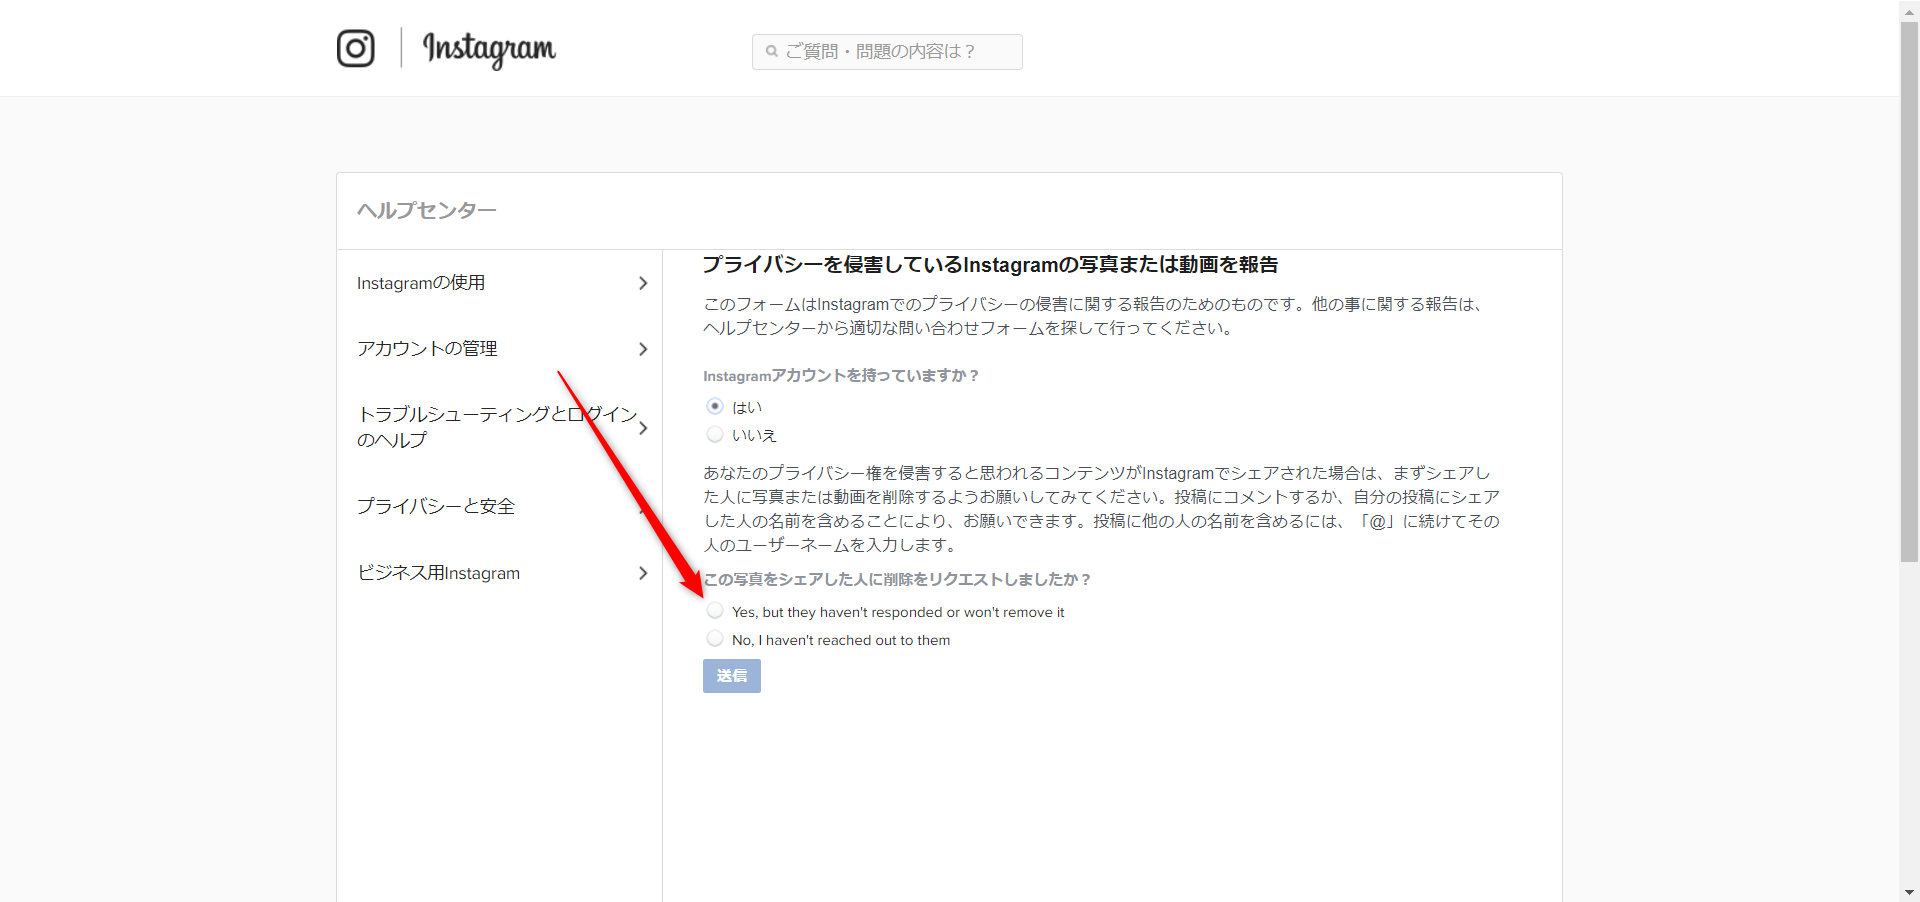Viewport: 1920px width, 902px height.
Task: Select 'Yes, but they haven't responded' radio option
Action: (714, 610)
